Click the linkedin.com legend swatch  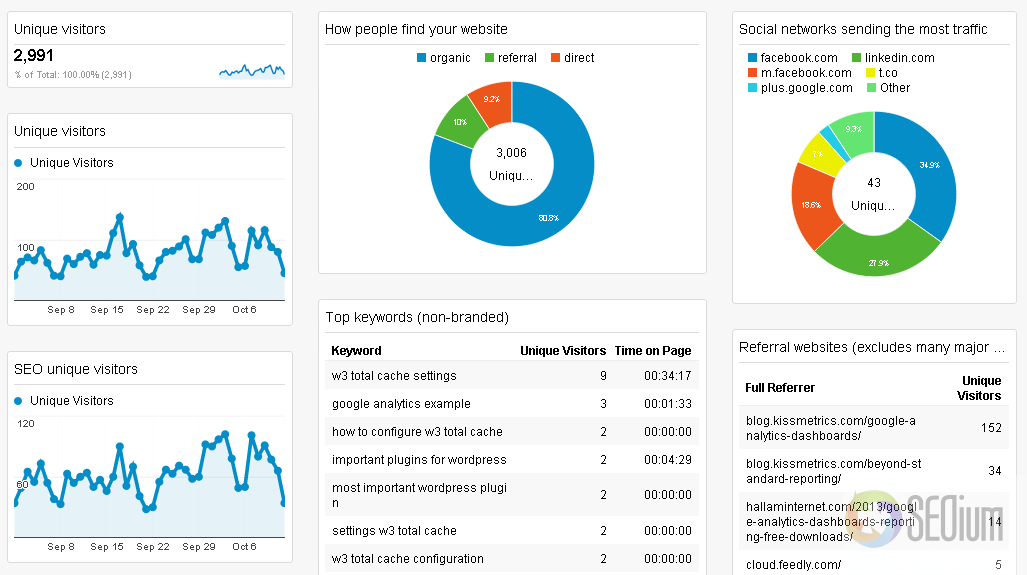[x=856, y=58]
